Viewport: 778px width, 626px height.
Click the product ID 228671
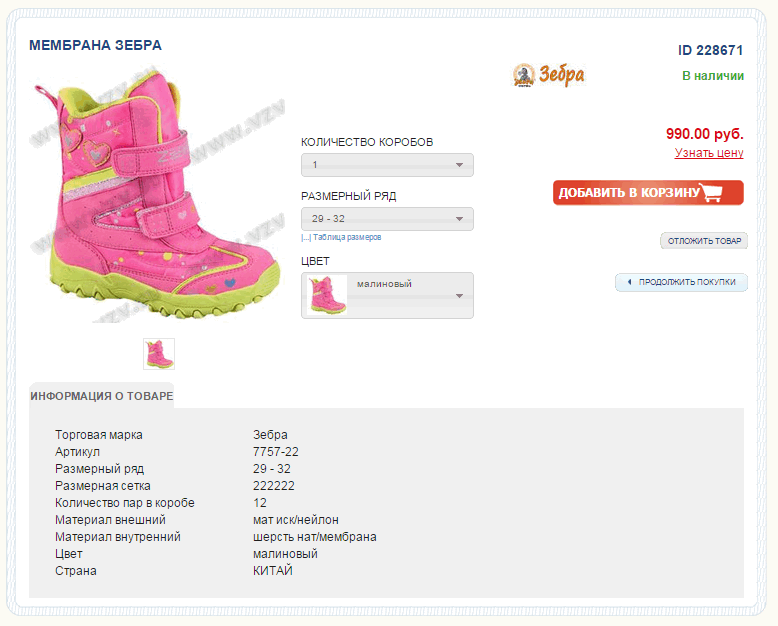tap(710, 50)
